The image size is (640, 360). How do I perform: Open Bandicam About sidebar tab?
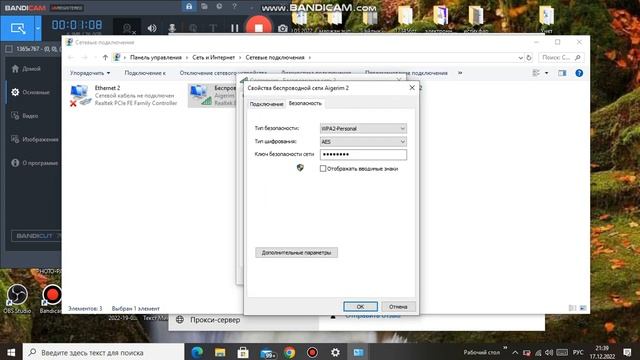click(35, 163)
